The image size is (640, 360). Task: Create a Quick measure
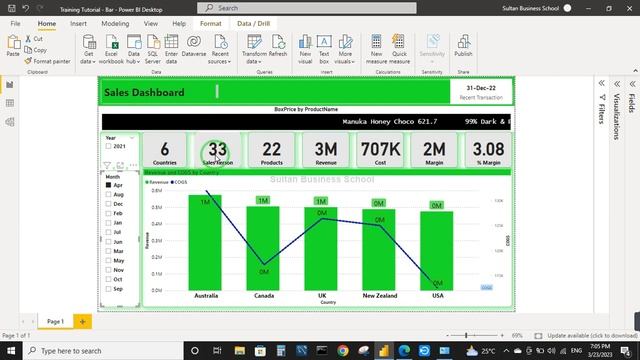coord(399,49)
